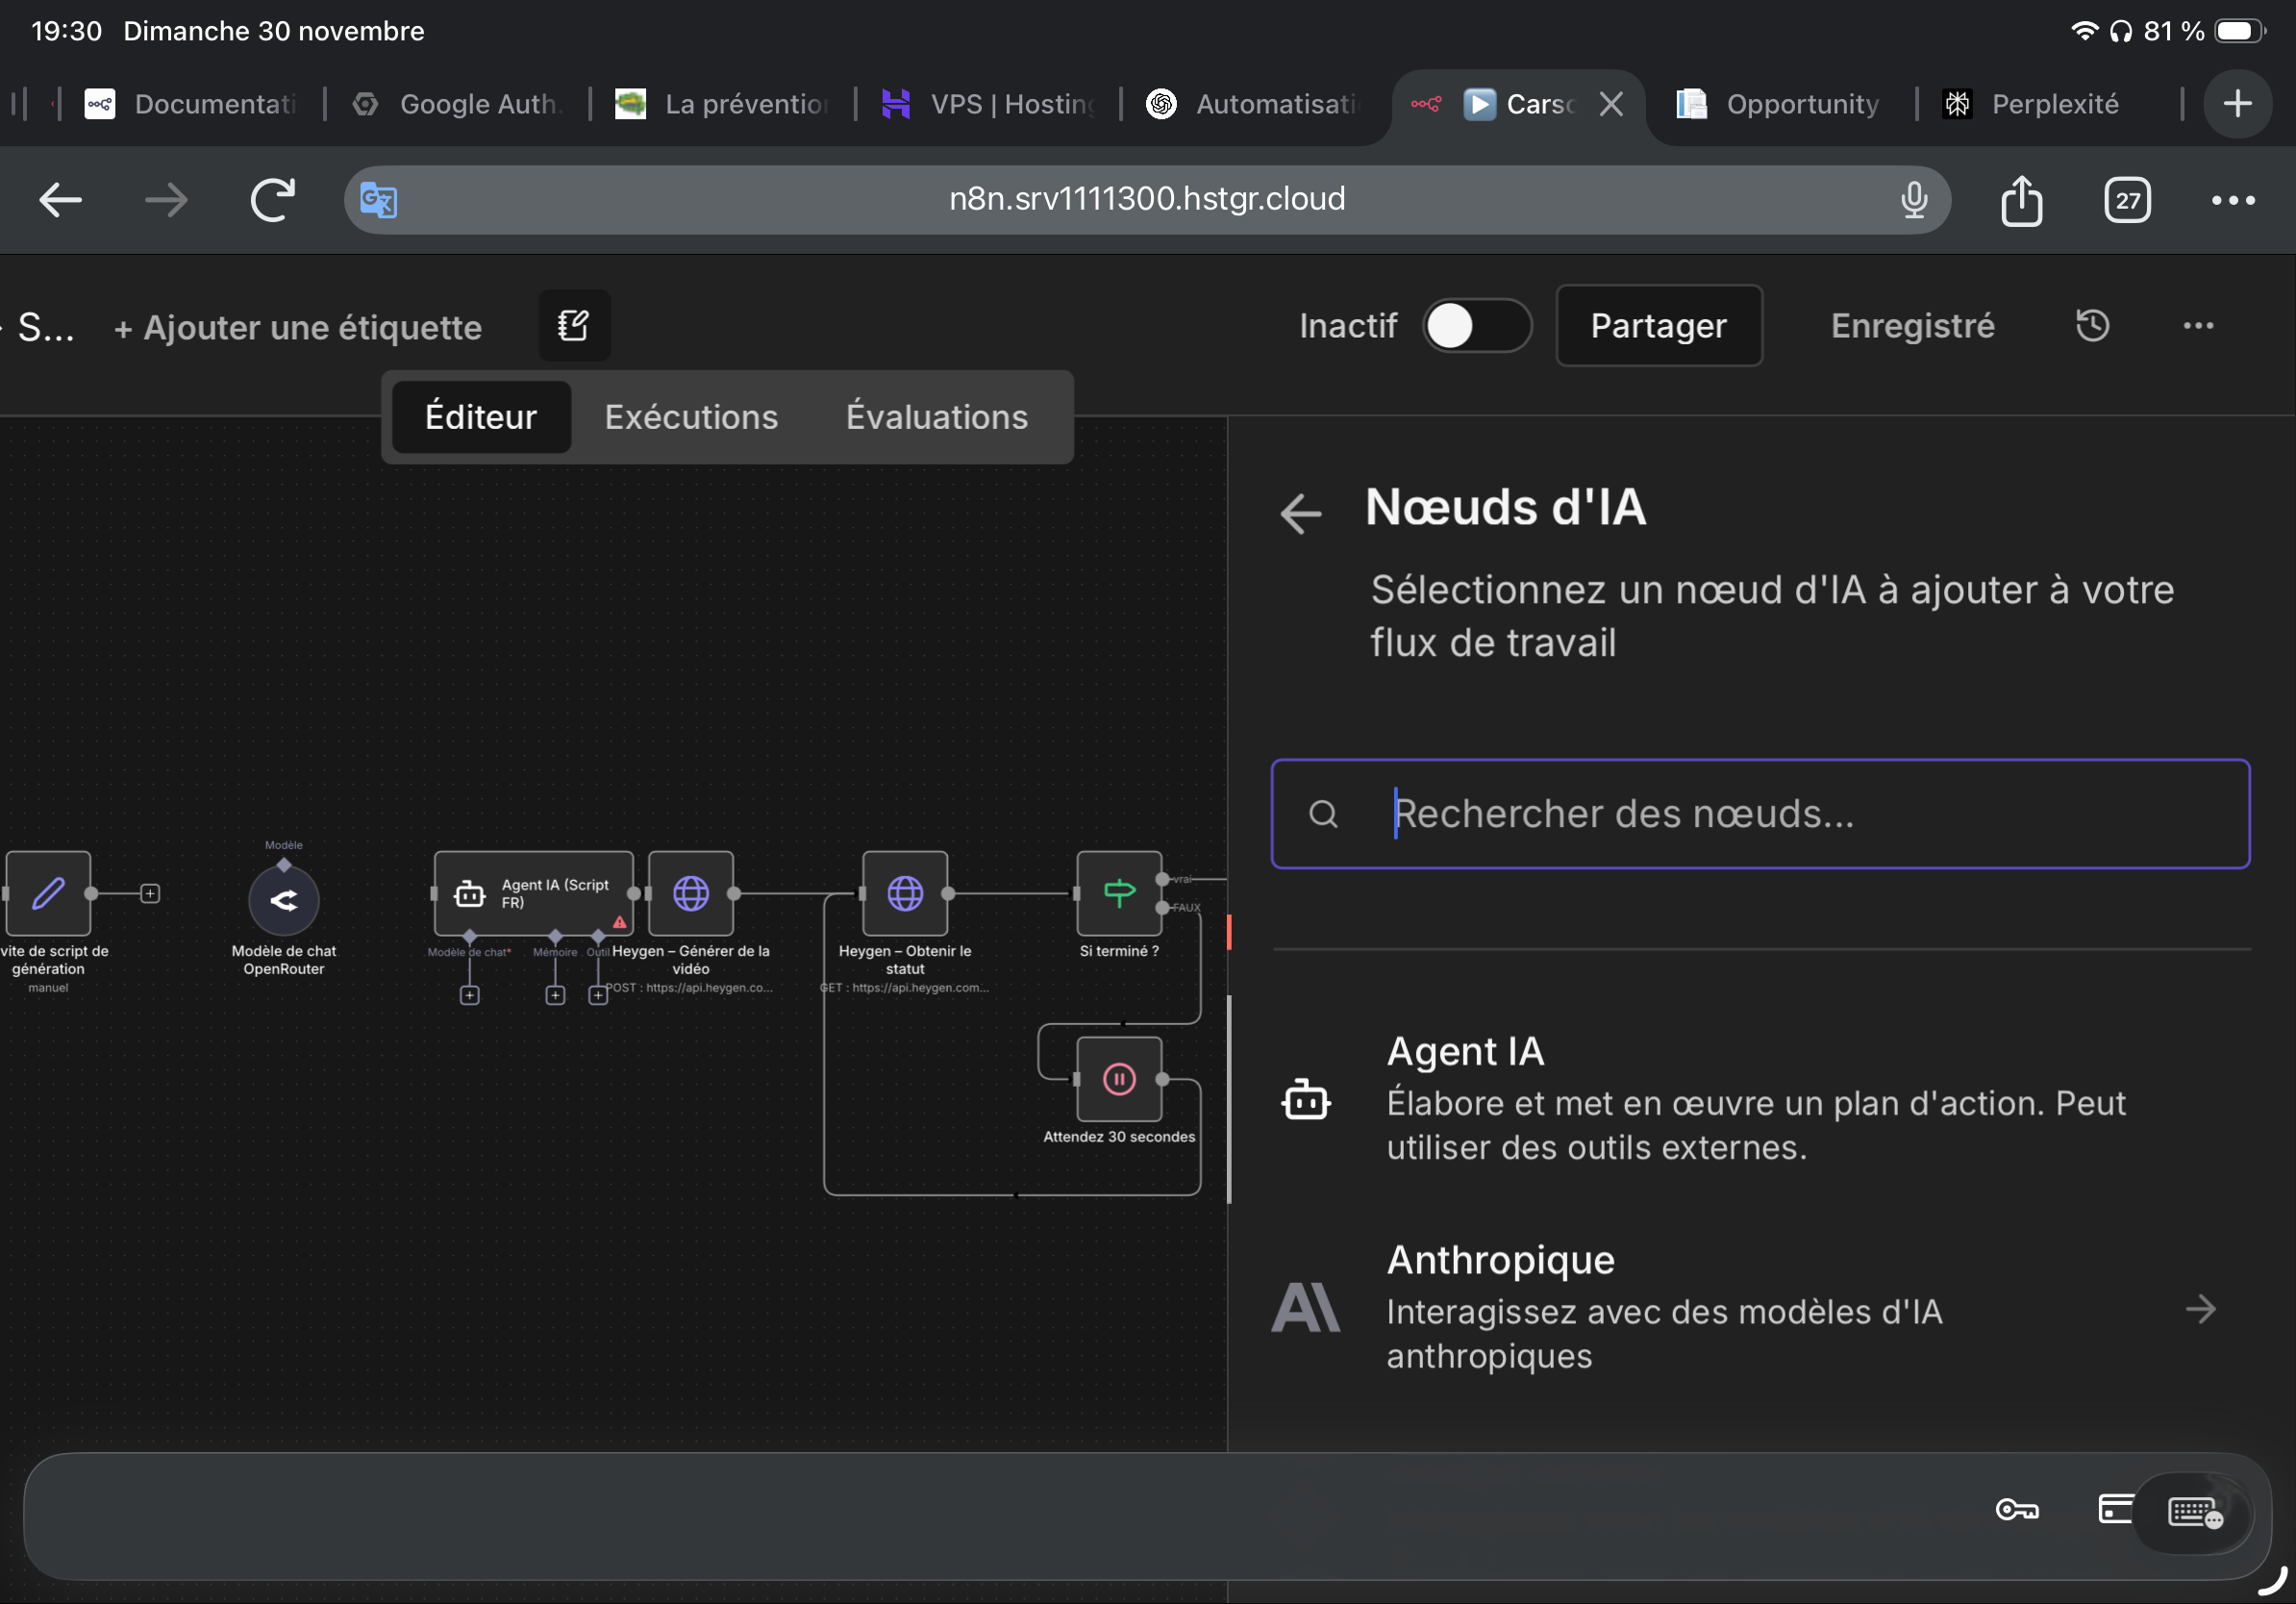The height and width of the screenshot is (1604, 2296).
Task: Click the OpenRouter chat model node icon
Action: pos(283,899)
